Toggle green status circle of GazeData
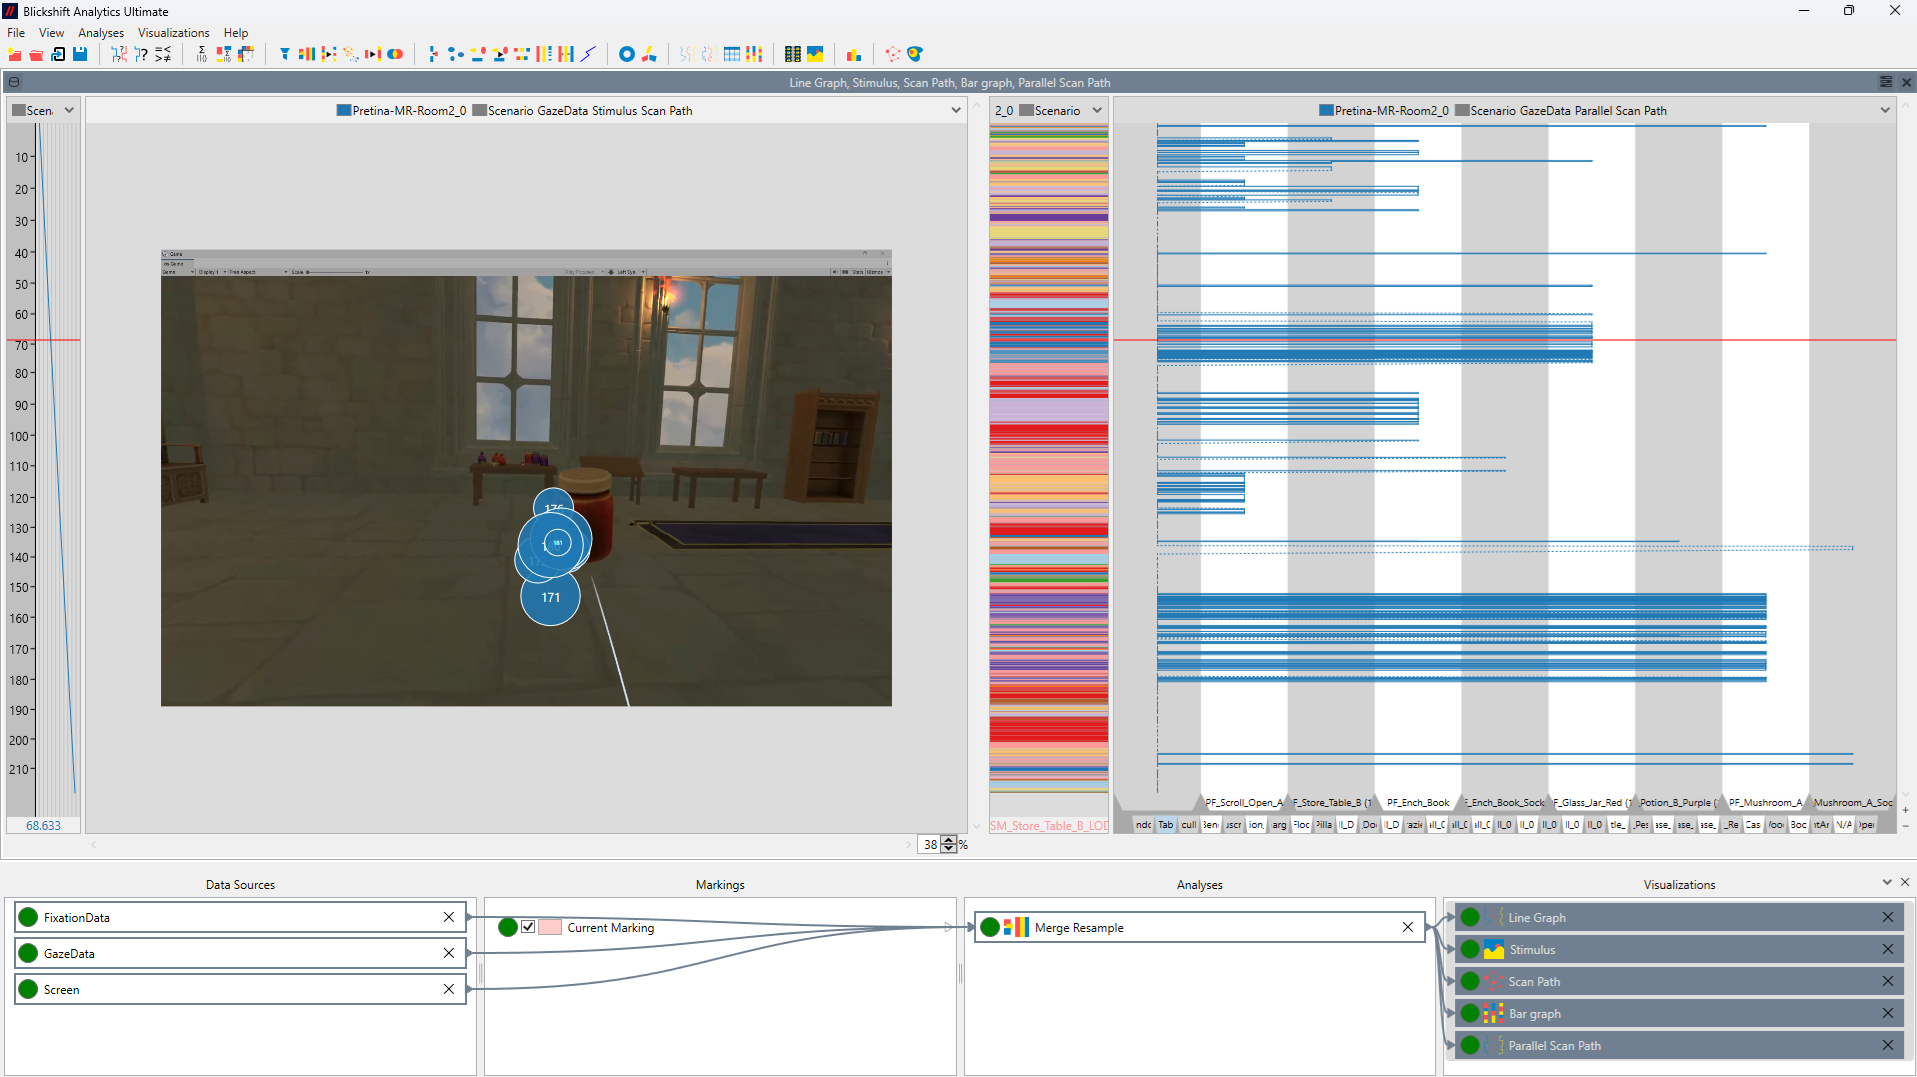 click(28, 953)
